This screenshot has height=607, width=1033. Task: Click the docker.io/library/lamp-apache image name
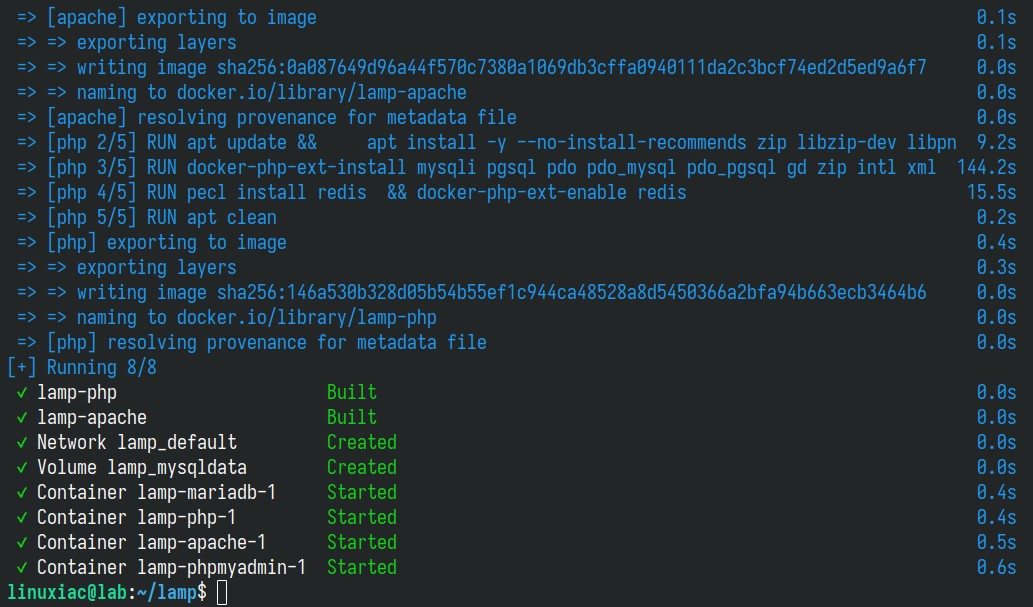[x=321, y=92]
